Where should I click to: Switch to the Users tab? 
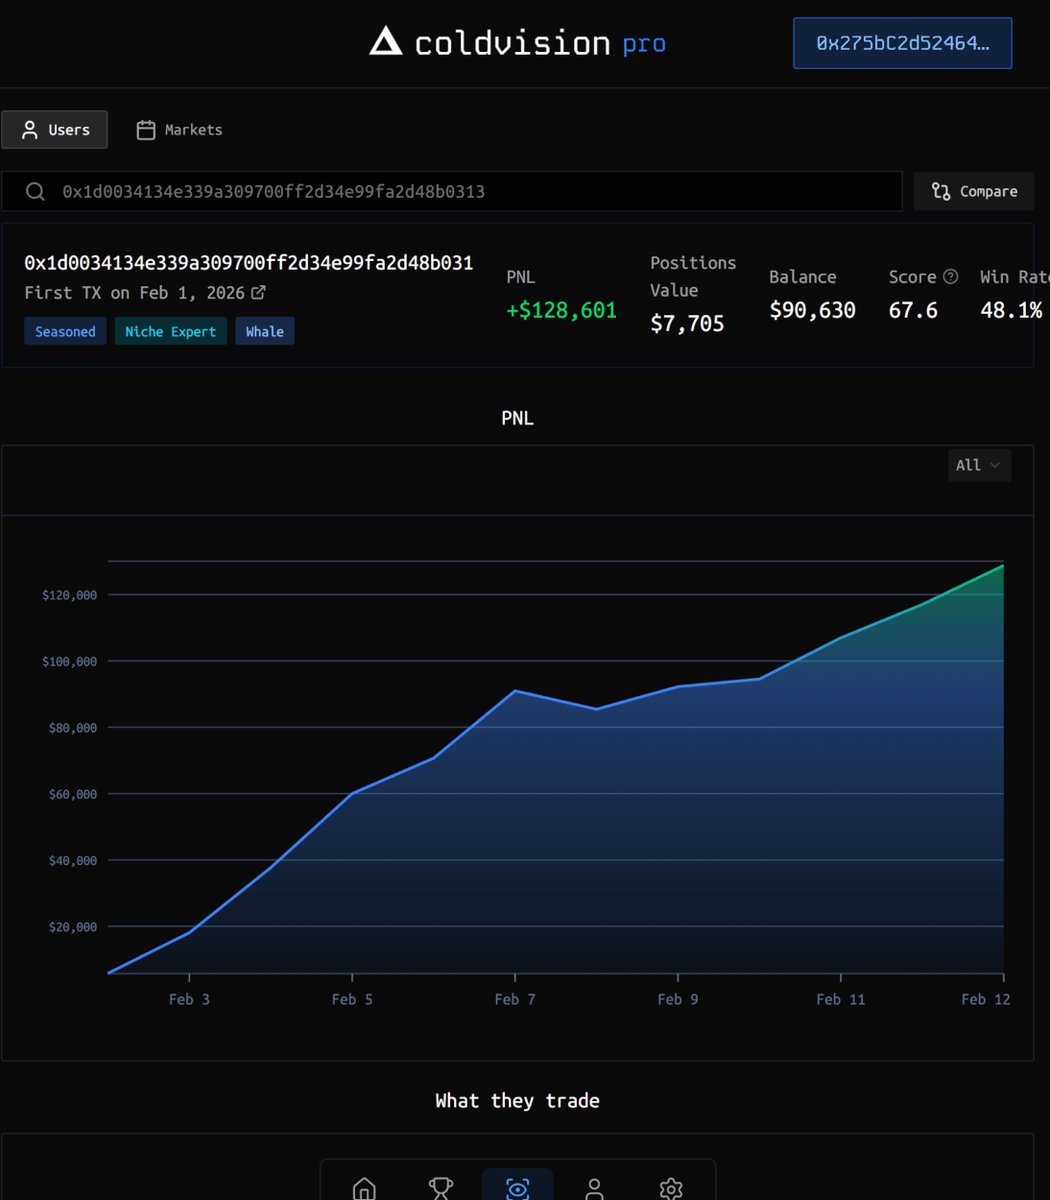[54, 130]
